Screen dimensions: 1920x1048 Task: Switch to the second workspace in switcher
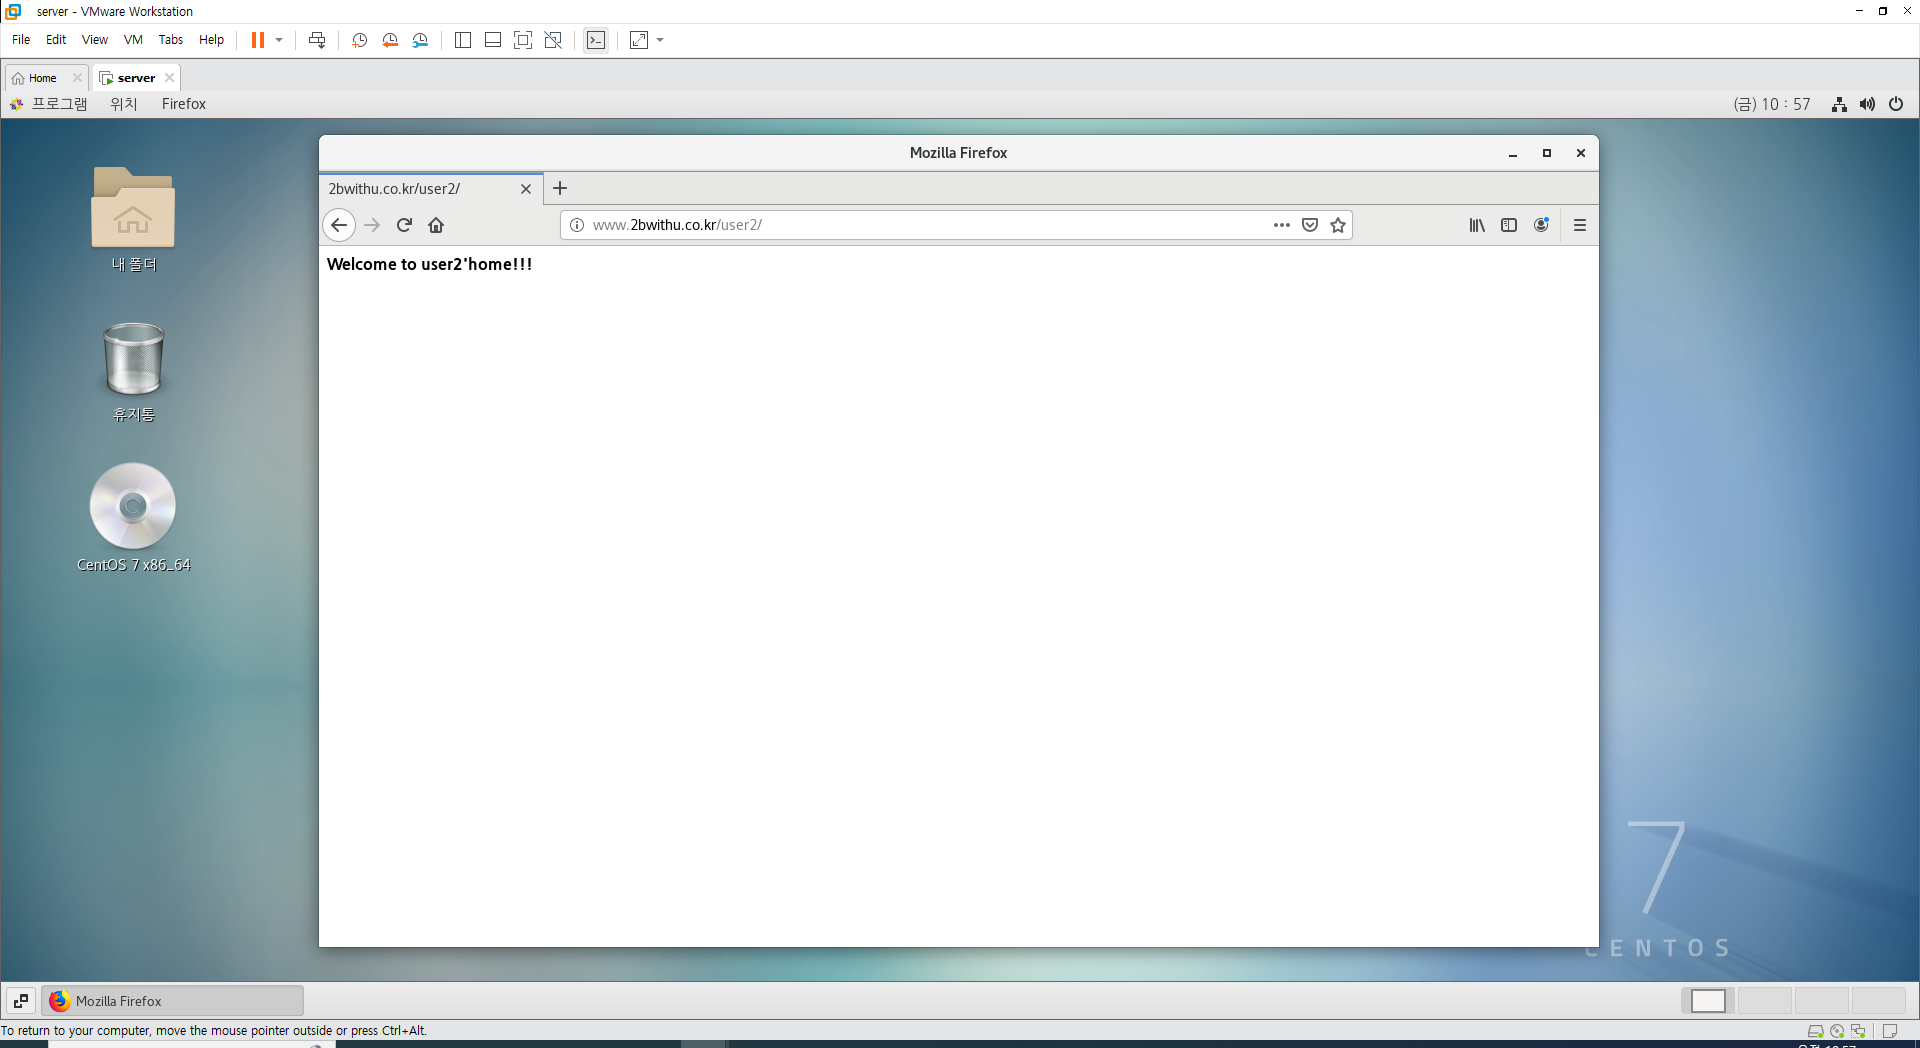pos(1765,1001)
